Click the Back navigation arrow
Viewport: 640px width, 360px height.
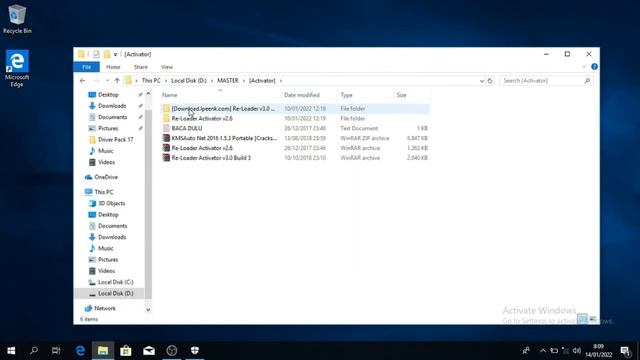pyautogui.click(x=82, y=81)
